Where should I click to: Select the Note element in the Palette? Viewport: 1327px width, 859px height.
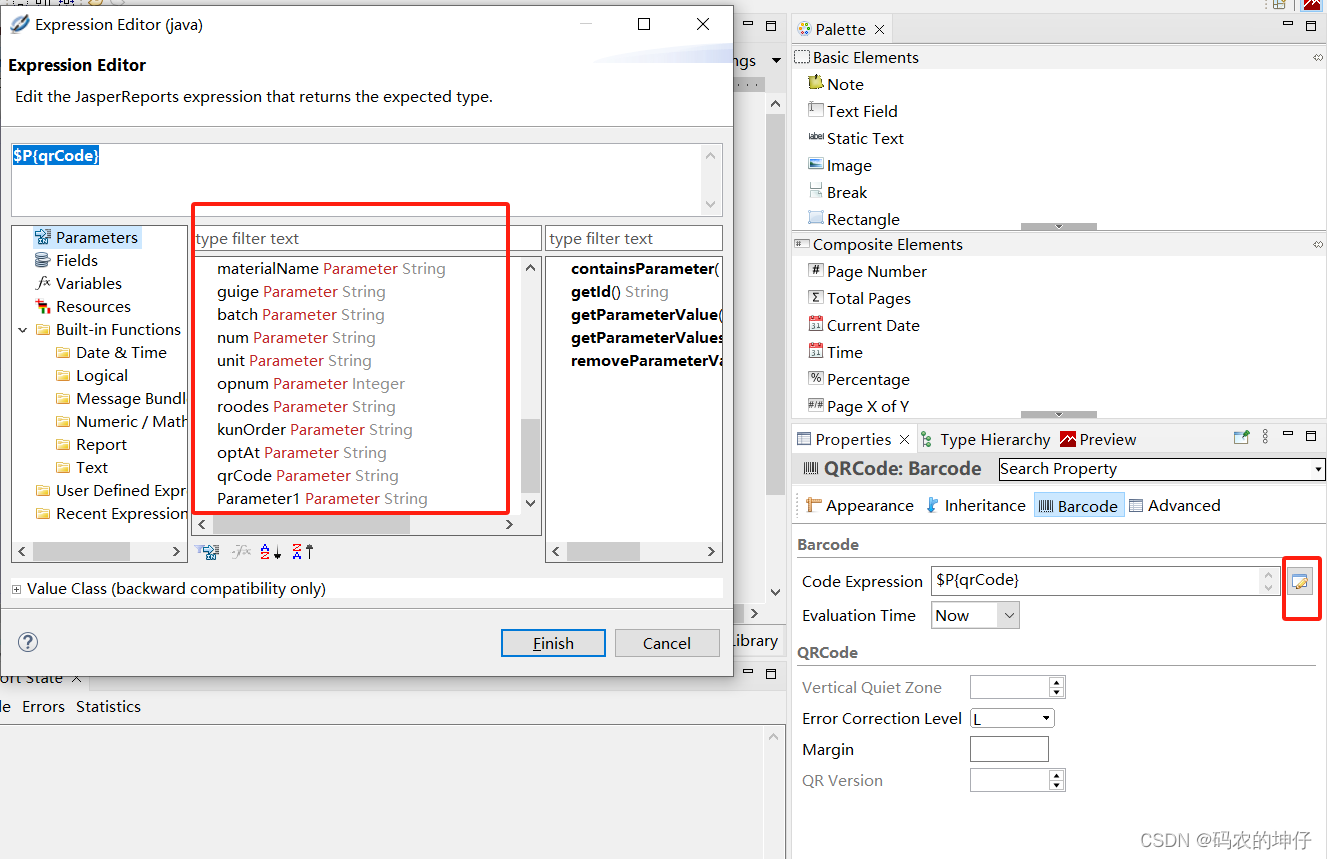[x=843, y=84]
